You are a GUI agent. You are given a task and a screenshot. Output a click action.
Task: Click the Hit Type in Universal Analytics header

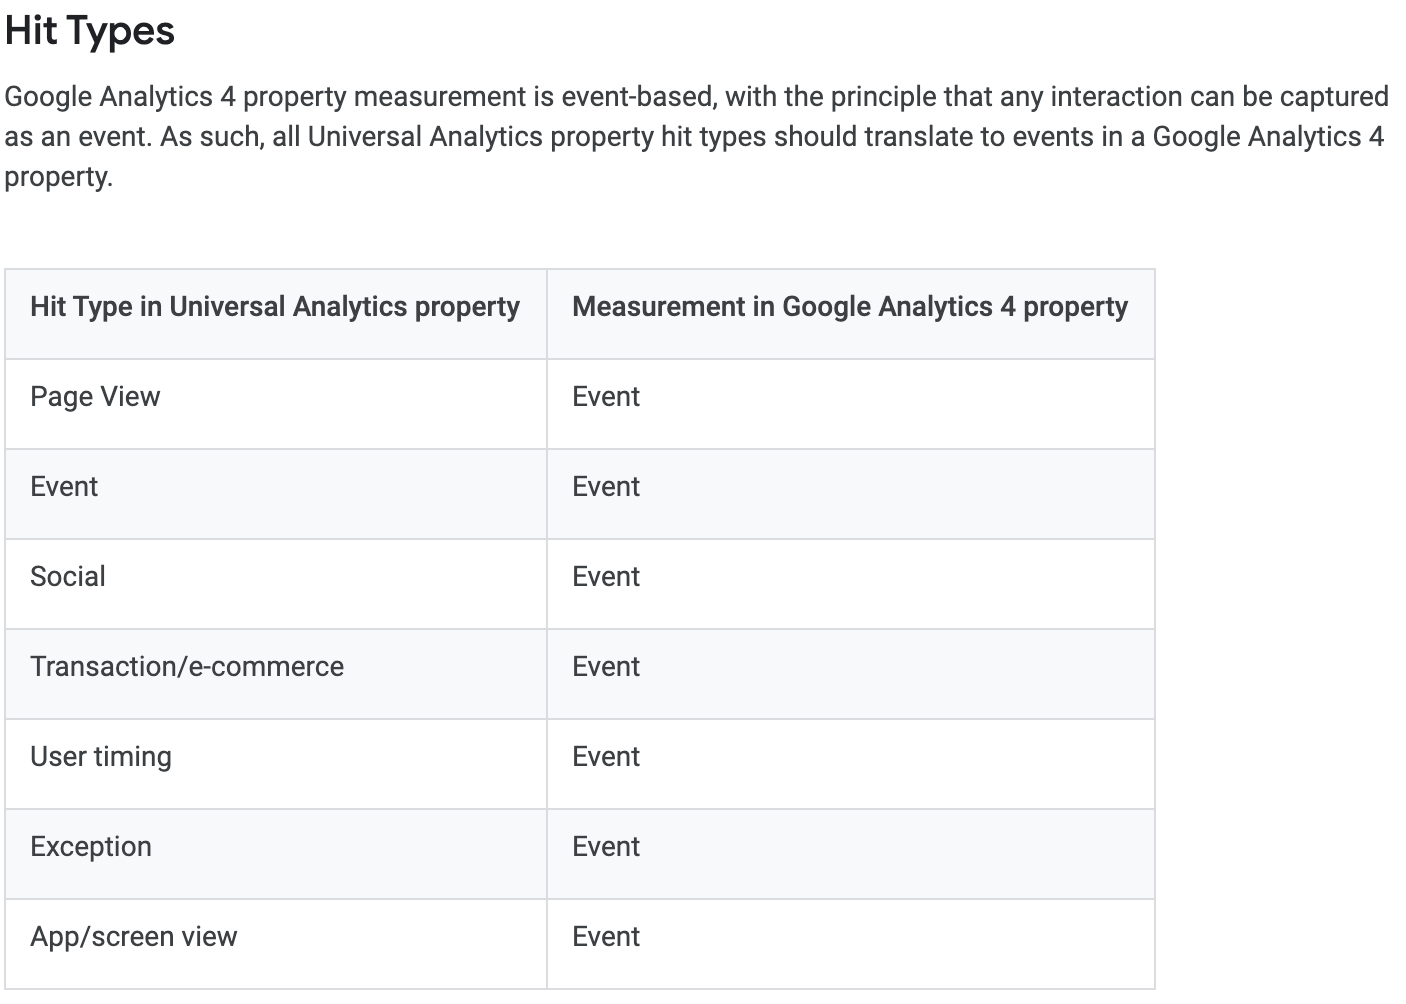coord(276,314)
